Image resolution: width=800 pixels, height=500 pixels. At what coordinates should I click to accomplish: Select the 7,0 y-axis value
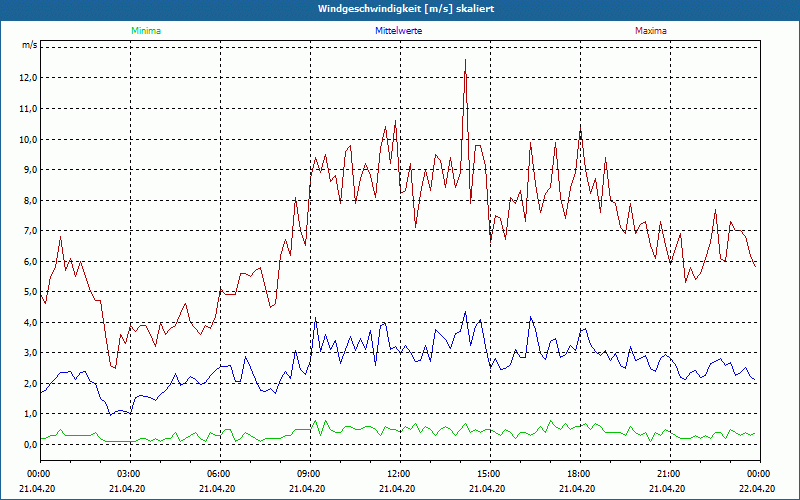pos(31,231)
